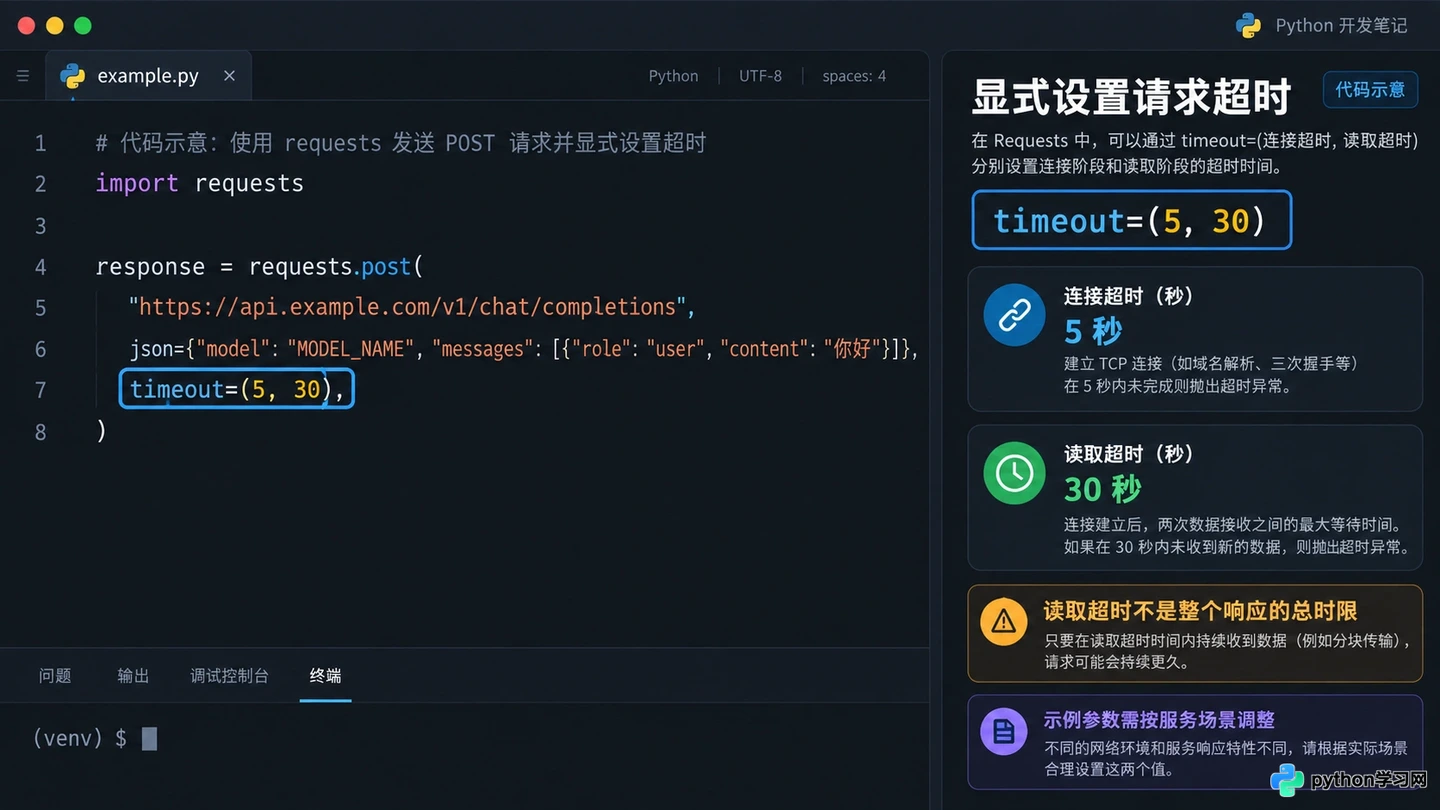Switch to the 输出 panel tab

click(133, 676)
